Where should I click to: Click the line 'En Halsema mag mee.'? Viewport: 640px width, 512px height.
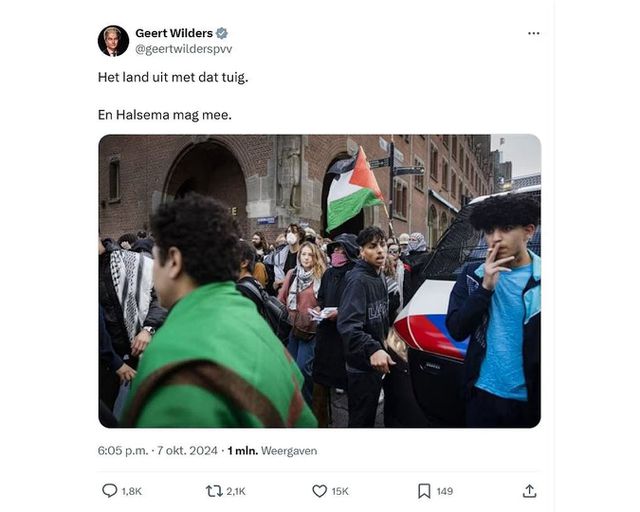(x=164, y=115)
